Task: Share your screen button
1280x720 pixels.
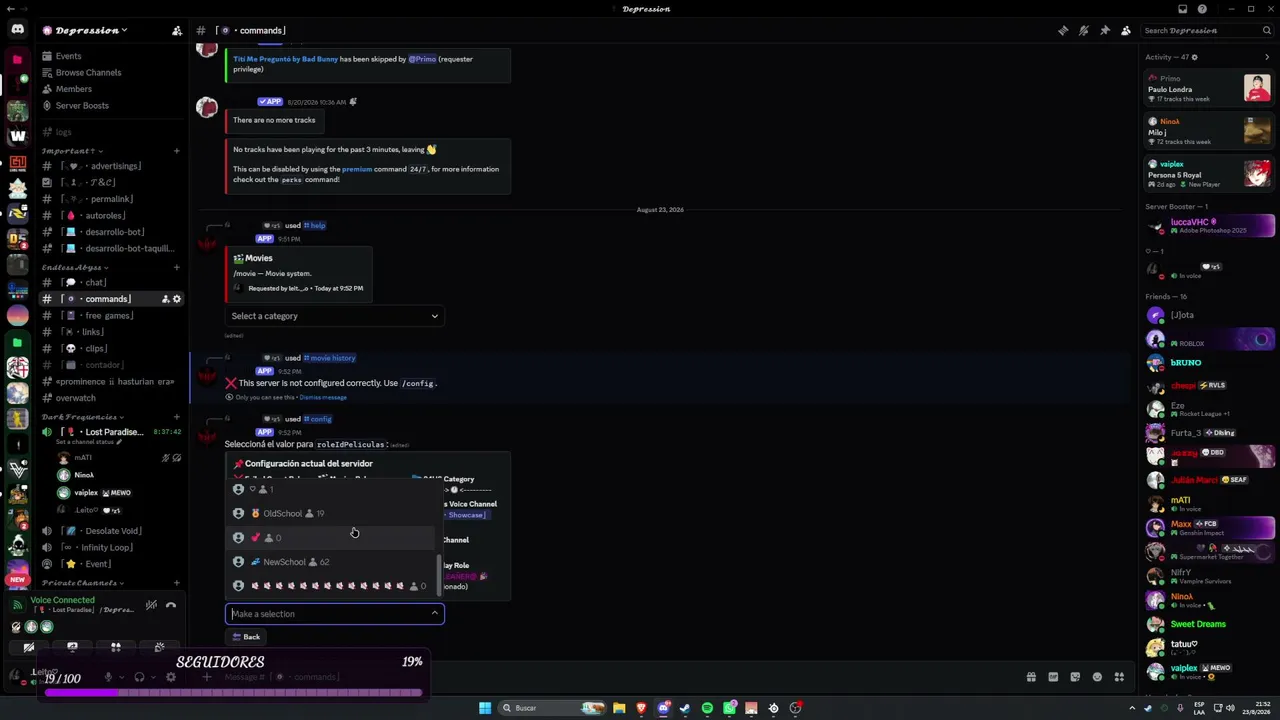Action: pos(72,647)
